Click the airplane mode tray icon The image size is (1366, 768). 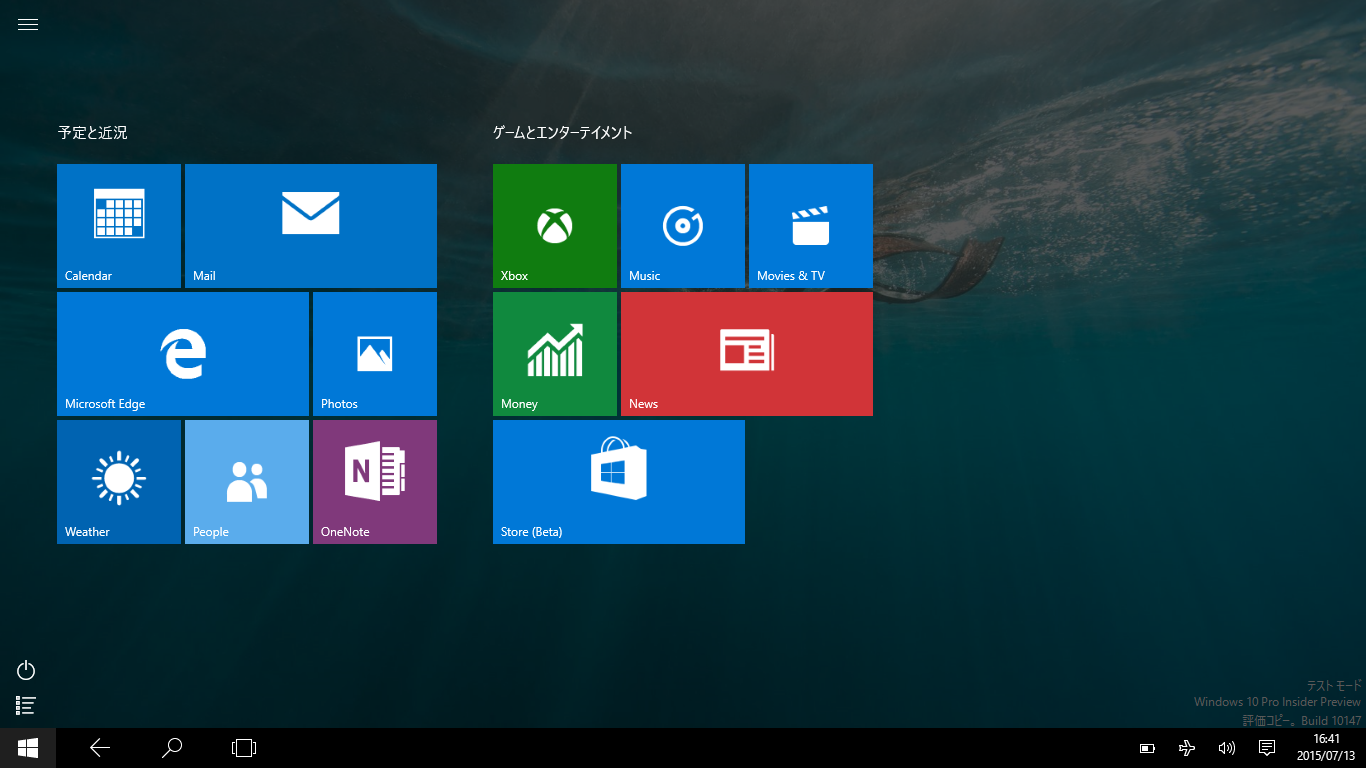tap(1187, 748)
